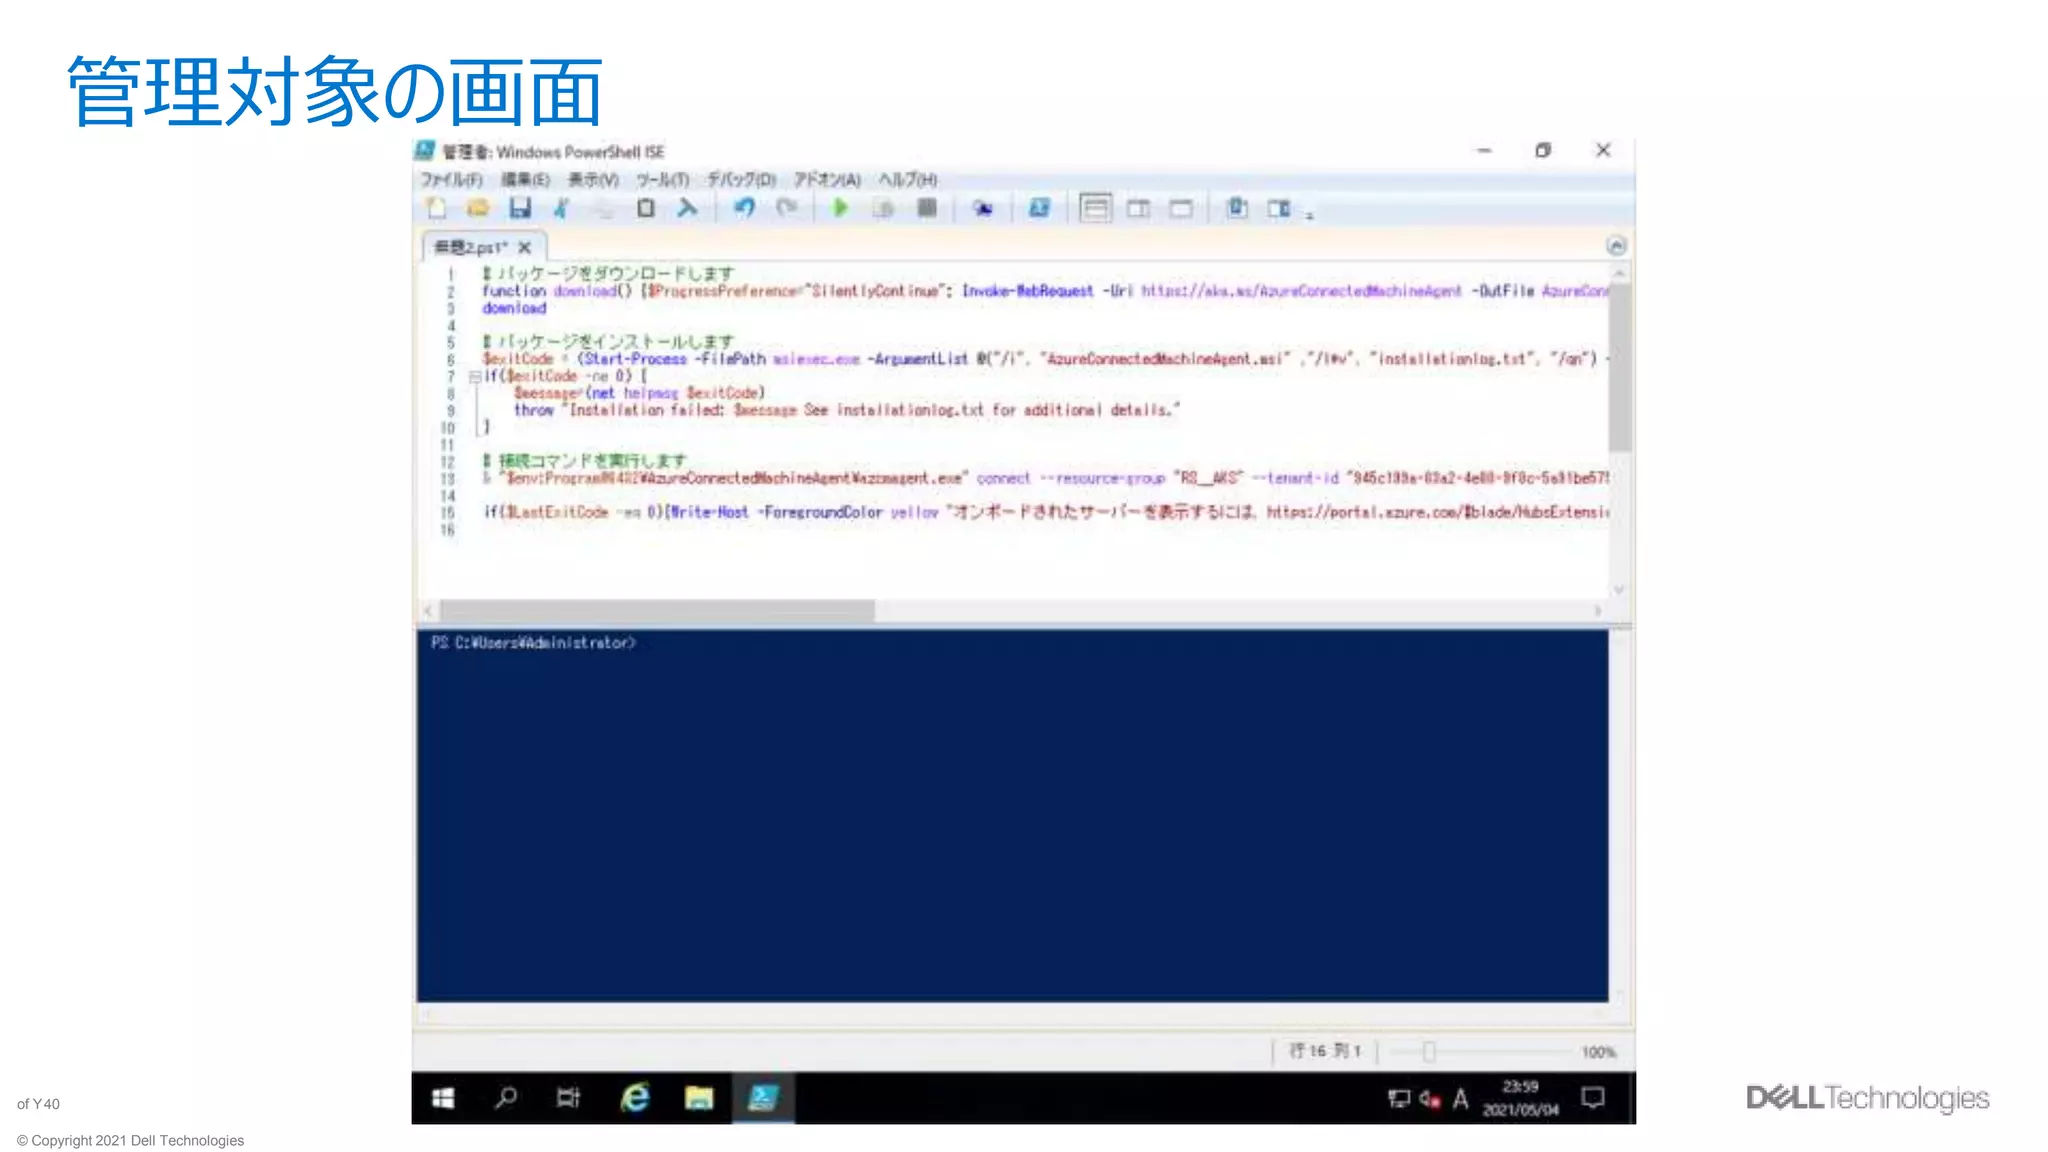Viewport: 2048px width, 1152px height.
Task: Show the Command add-on pane icon
Action: [x=1279, y=208]
